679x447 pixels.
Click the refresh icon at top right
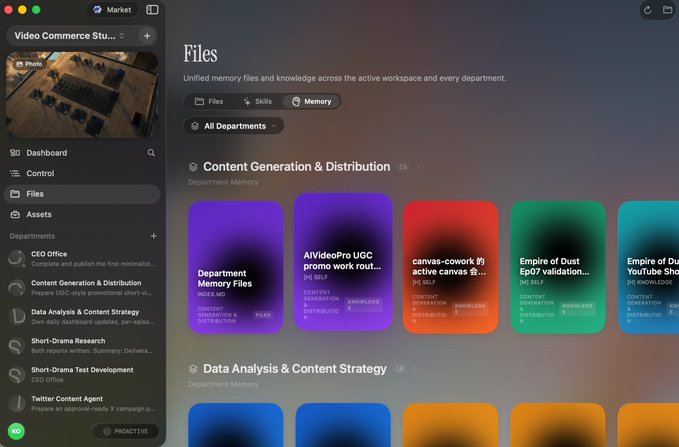point(647,10)
